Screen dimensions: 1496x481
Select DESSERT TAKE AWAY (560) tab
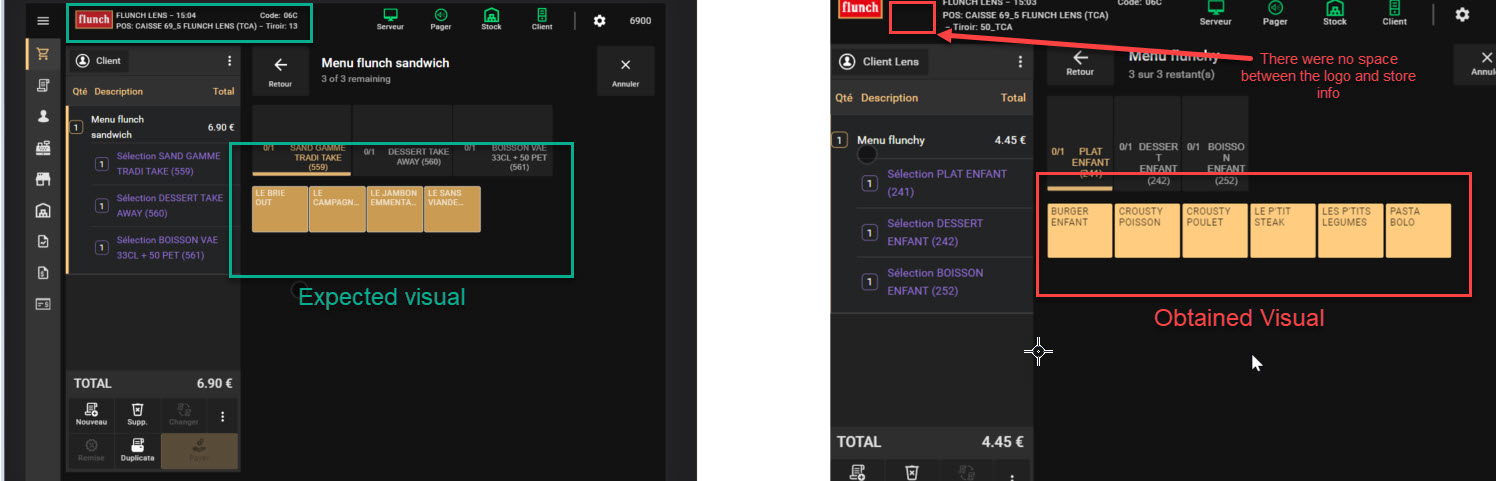(402, 141)
